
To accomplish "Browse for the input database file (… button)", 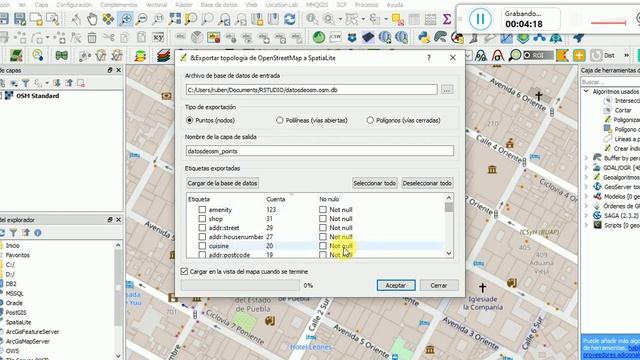I will coord(447,89).
